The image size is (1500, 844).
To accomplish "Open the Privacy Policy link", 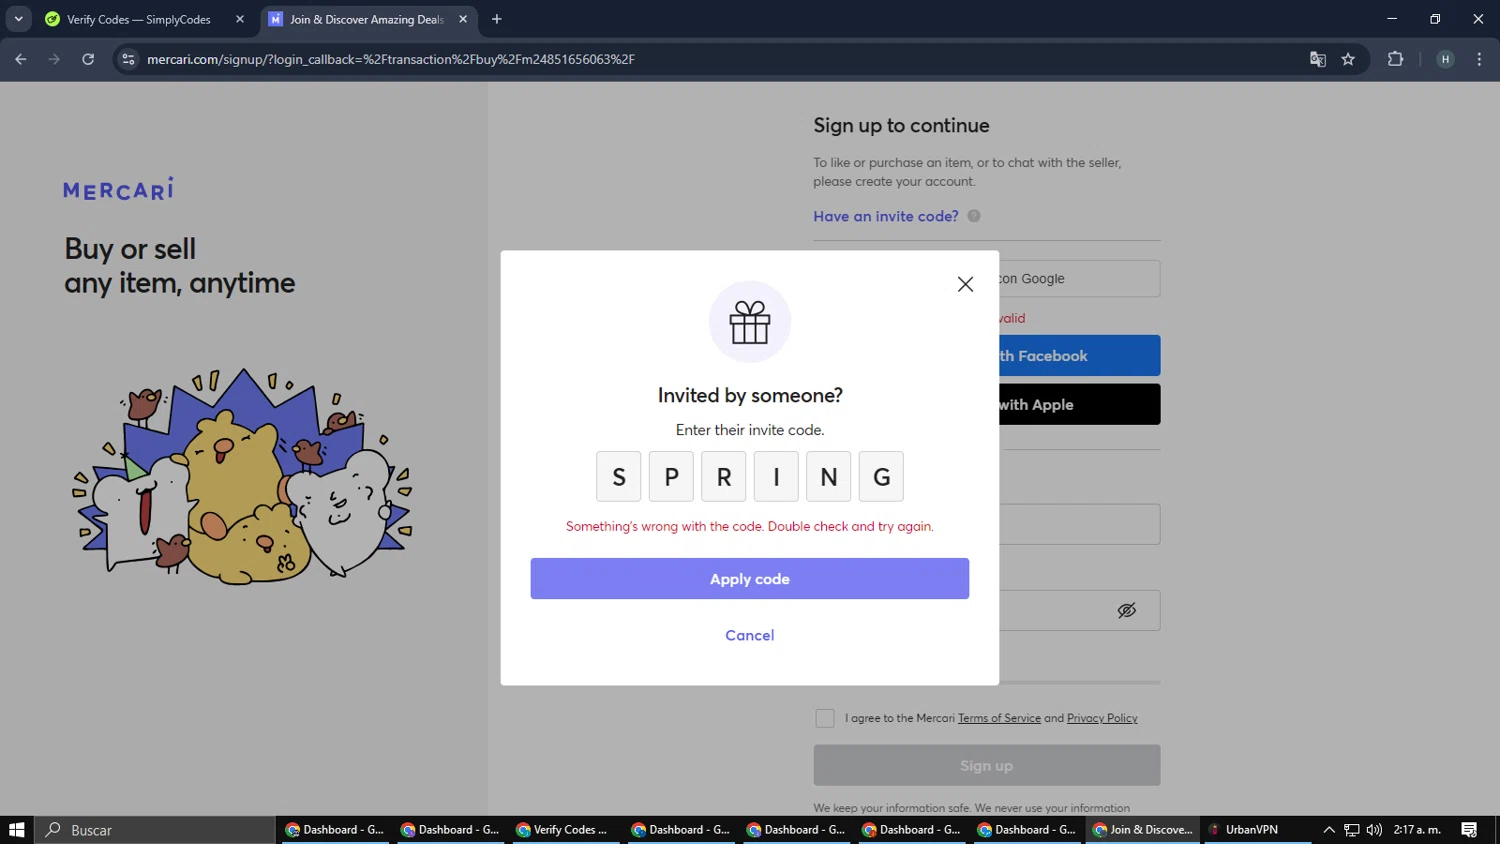I will 1102,718.
